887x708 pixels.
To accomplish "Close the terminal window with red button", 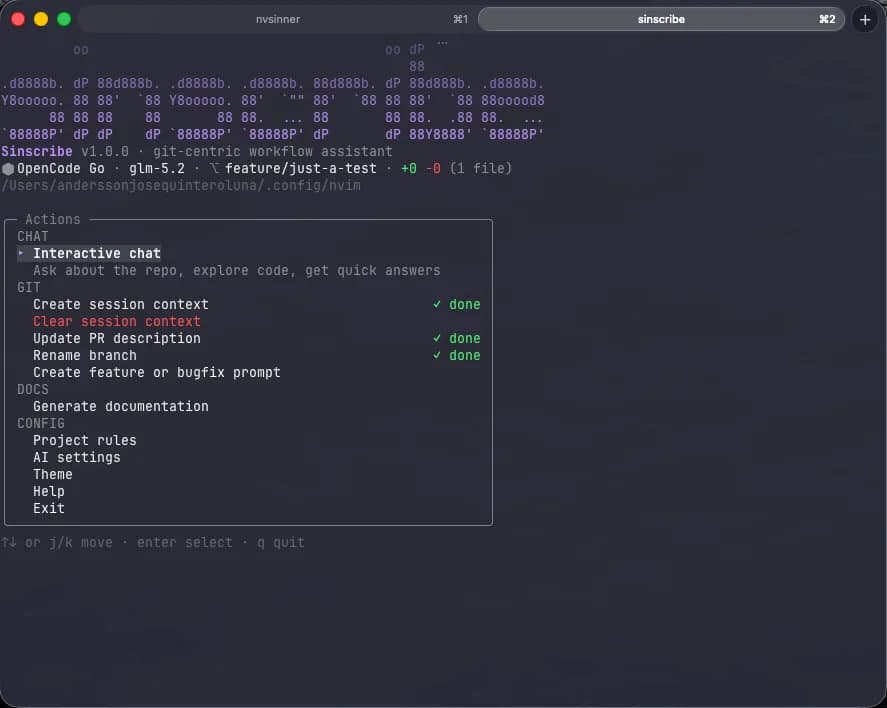I will [x=18, y=19].
